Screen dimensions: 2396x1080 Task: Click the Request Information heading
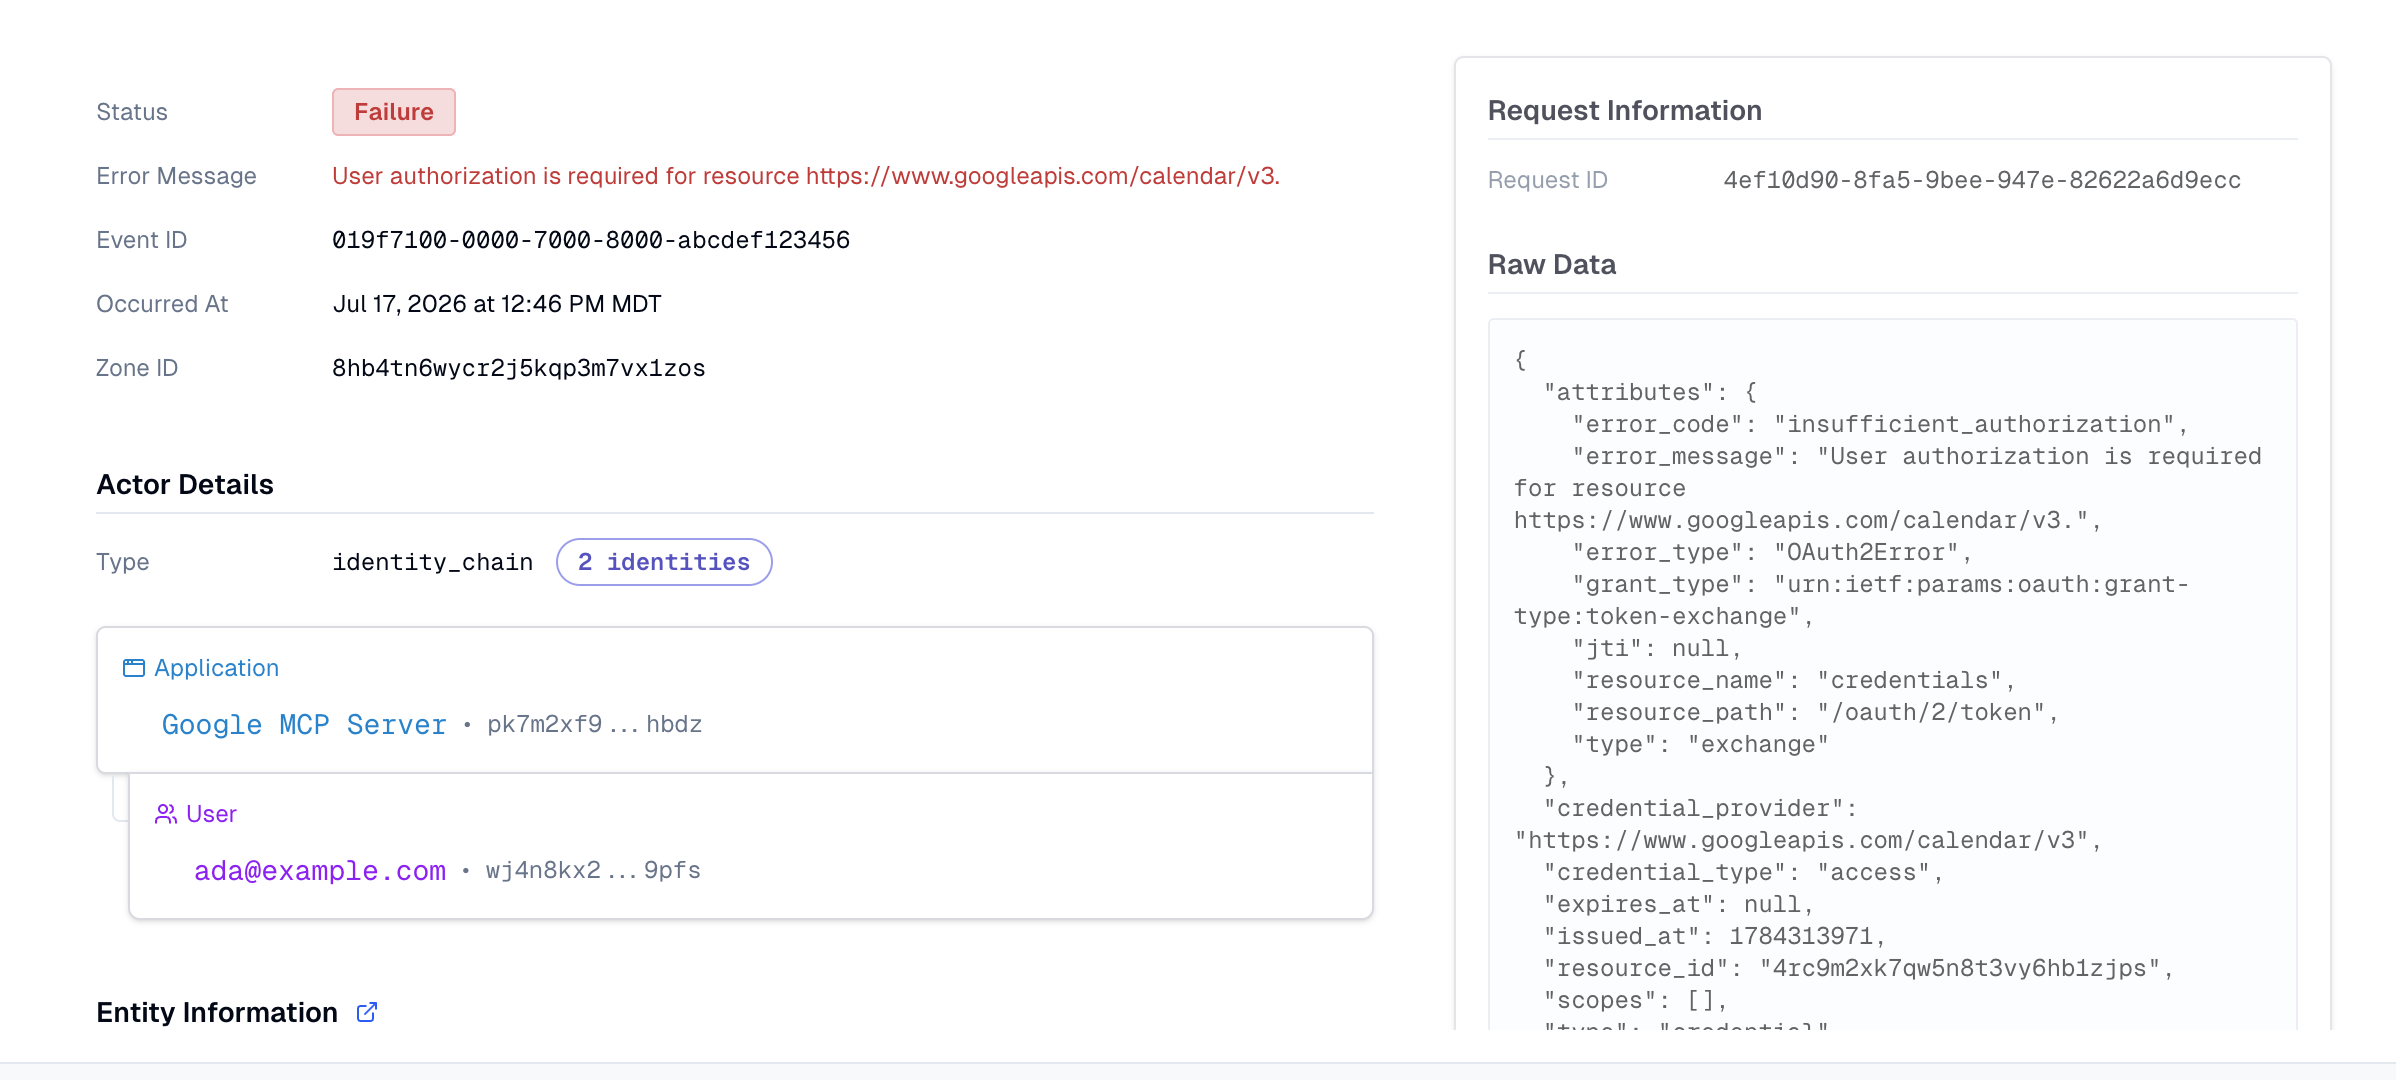(x=1625, y=110)
